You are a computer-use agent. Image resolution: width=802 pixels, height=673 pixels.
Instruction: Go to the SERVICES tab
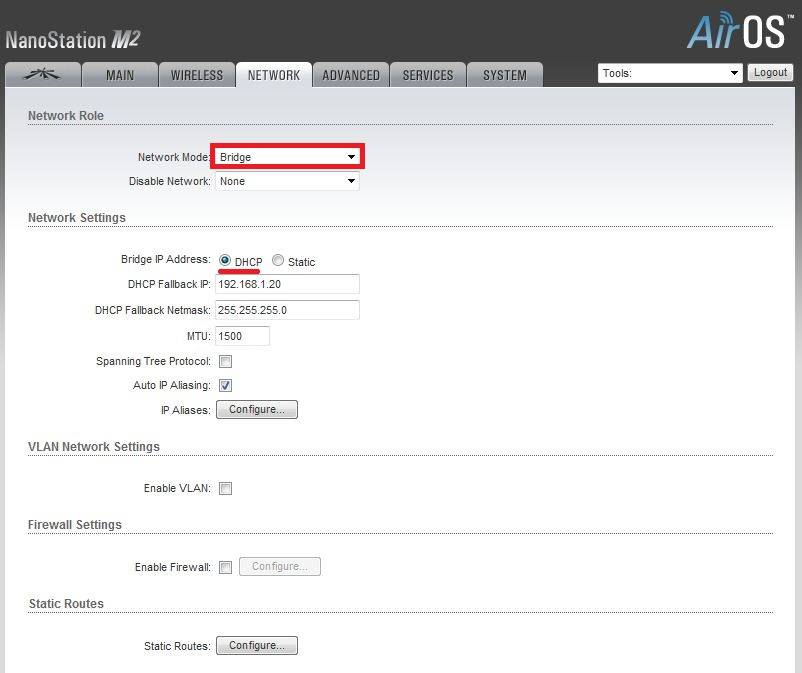pos(428,75)
